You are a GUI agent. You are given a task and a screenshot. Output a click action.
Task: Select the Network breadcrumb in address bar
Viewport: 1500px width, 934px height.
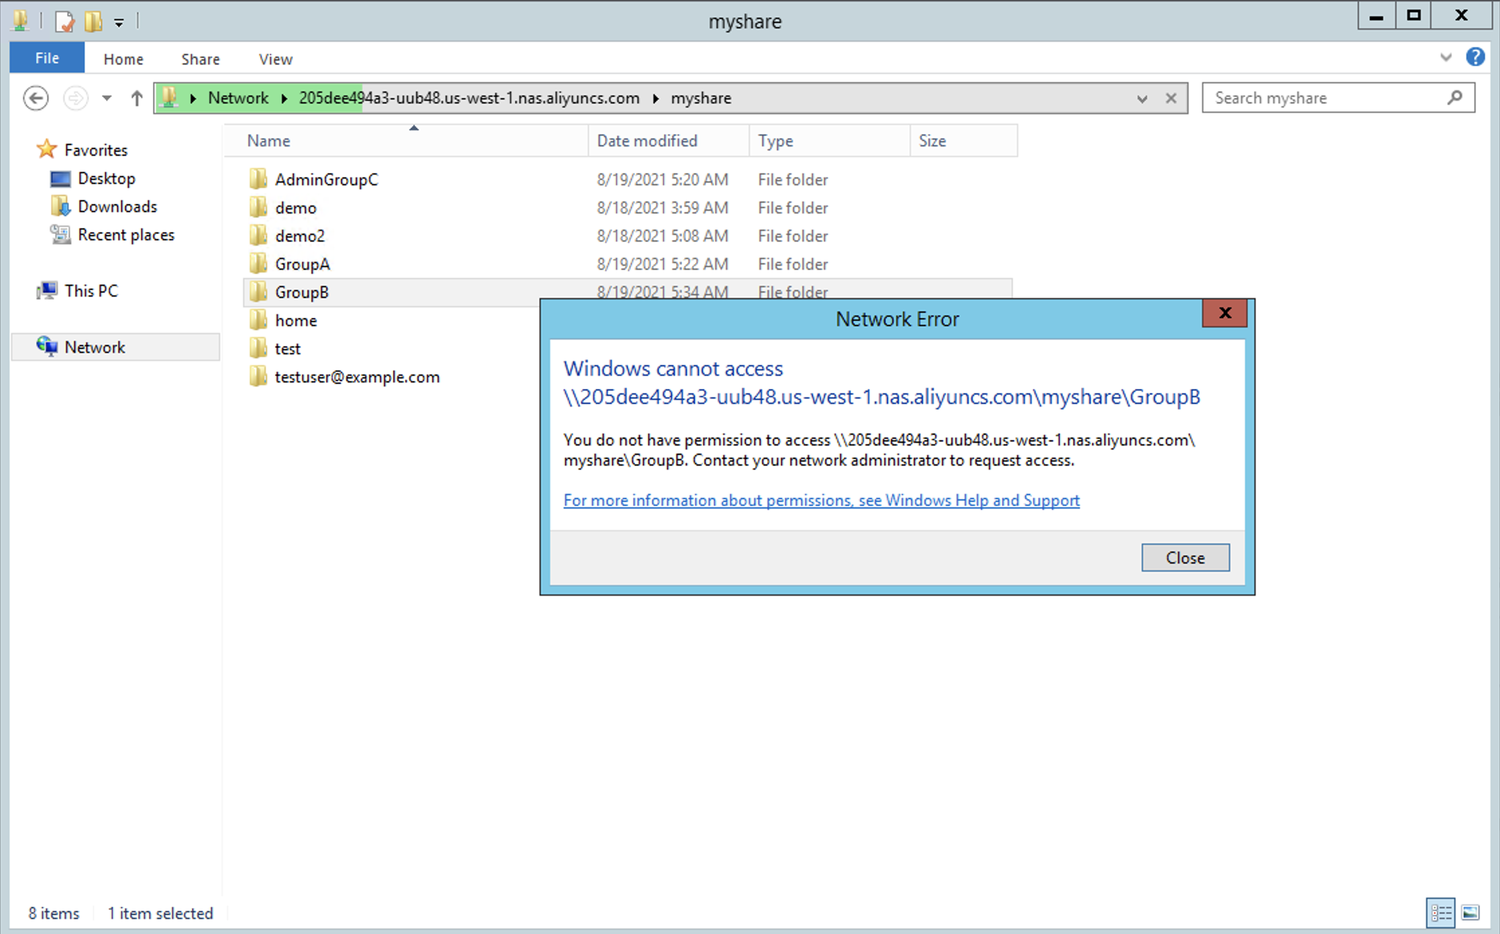pos(238,98)
